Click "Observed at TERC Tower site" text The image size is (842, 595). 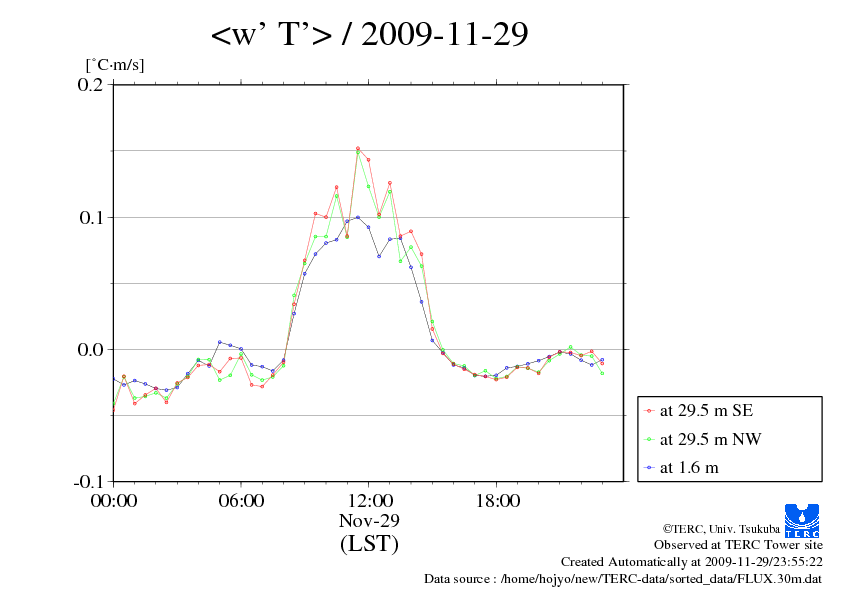738,545
